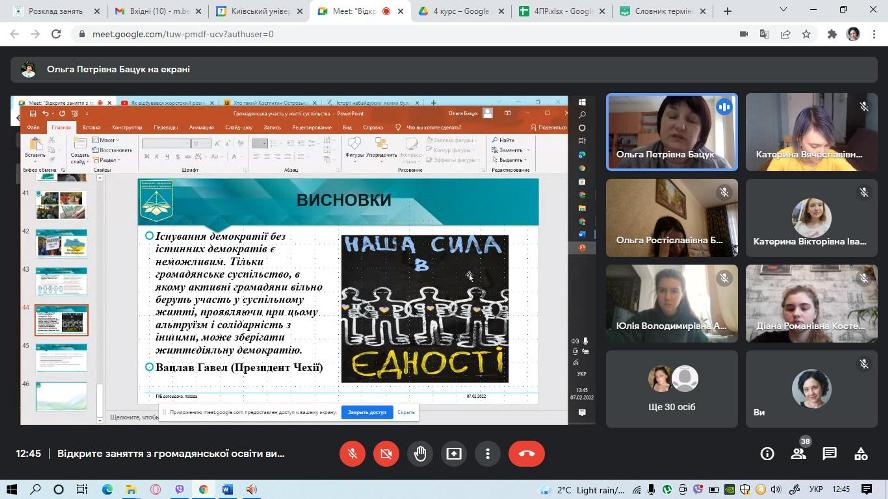
Task: Close the 'Словник термін' tab
Action: (x=703, y=11)
